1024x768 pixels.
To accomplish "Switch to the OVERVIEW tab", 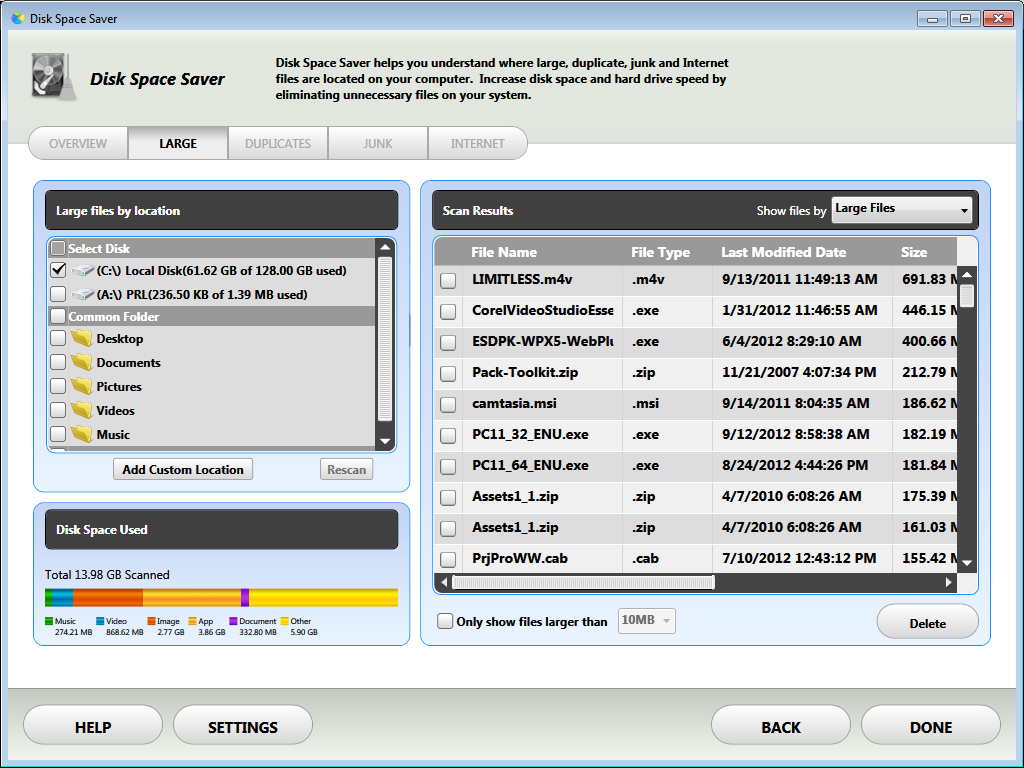I will pyautogui.click(x=78, y=144).
